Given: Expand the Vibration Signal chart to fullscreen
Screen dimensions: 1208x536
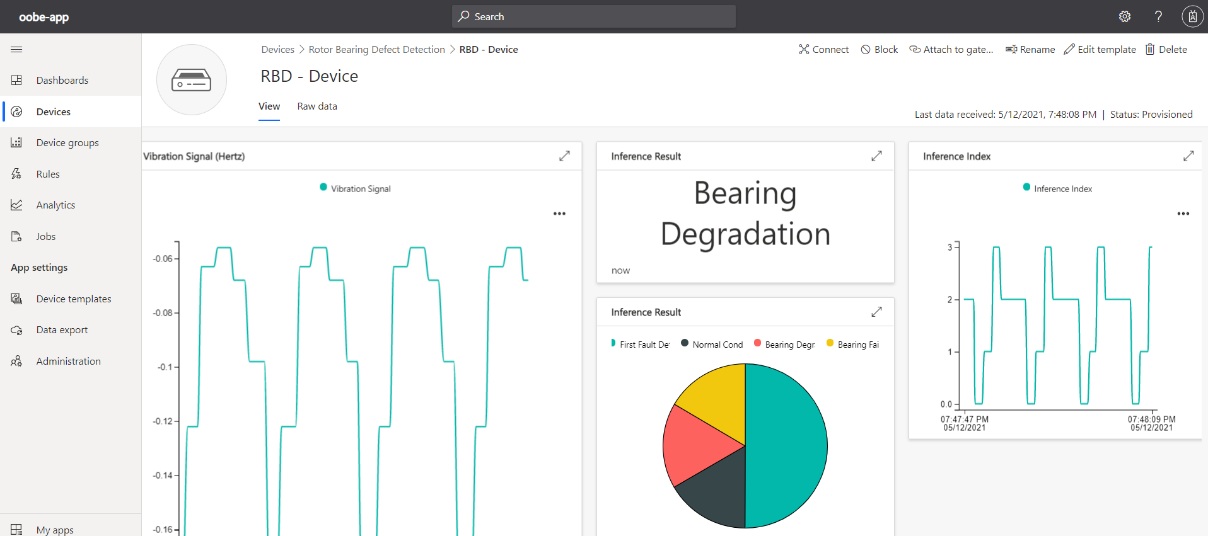Looking at the screenshot, I should (x=565, y=156).
